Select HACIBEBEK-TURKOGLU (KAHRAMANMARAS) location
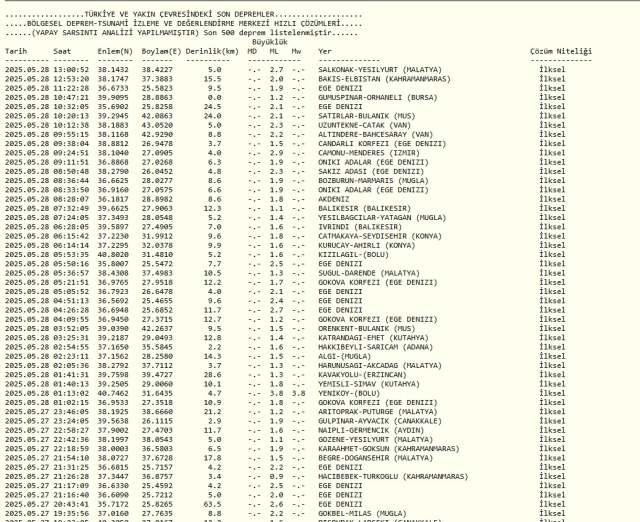Image resolution: width=640 pixels, height=522 pixels. click(x=393, y=477)
